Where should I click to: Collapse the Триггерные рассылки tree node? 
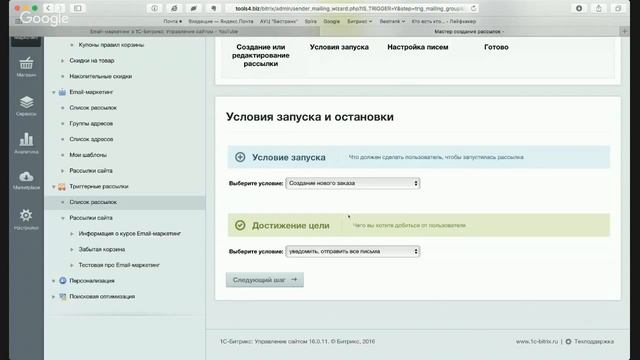[53, 187]
